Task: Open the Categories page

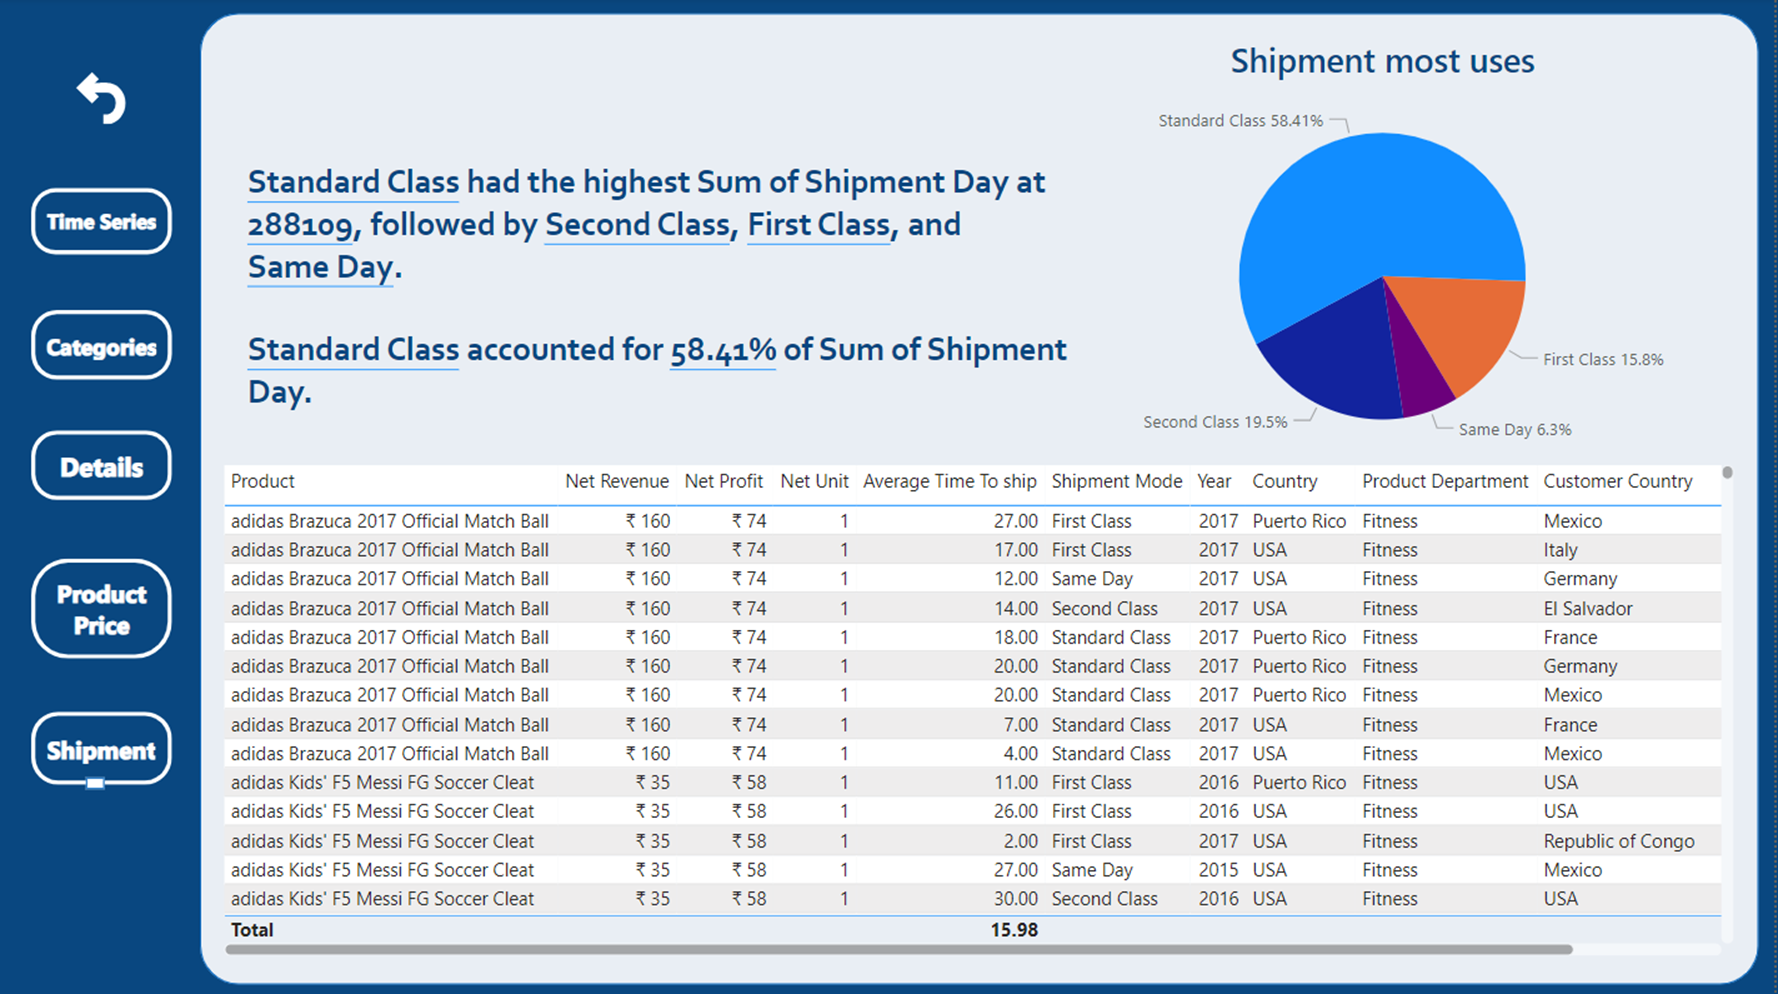Action: (x=100, y=345)
